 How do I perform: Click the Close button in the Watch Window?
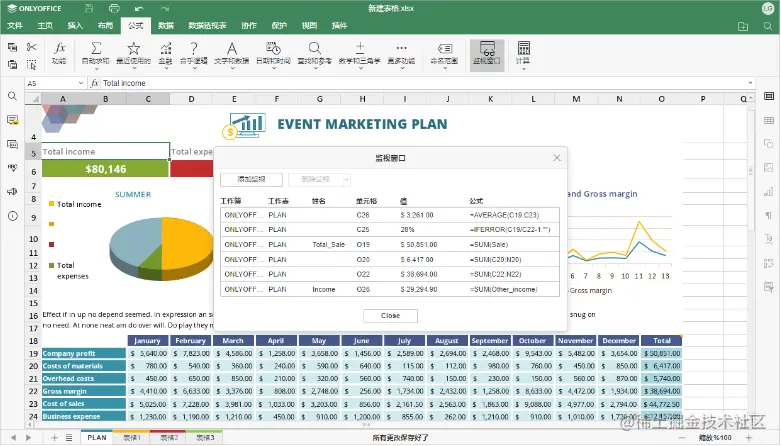coord(390,316)
